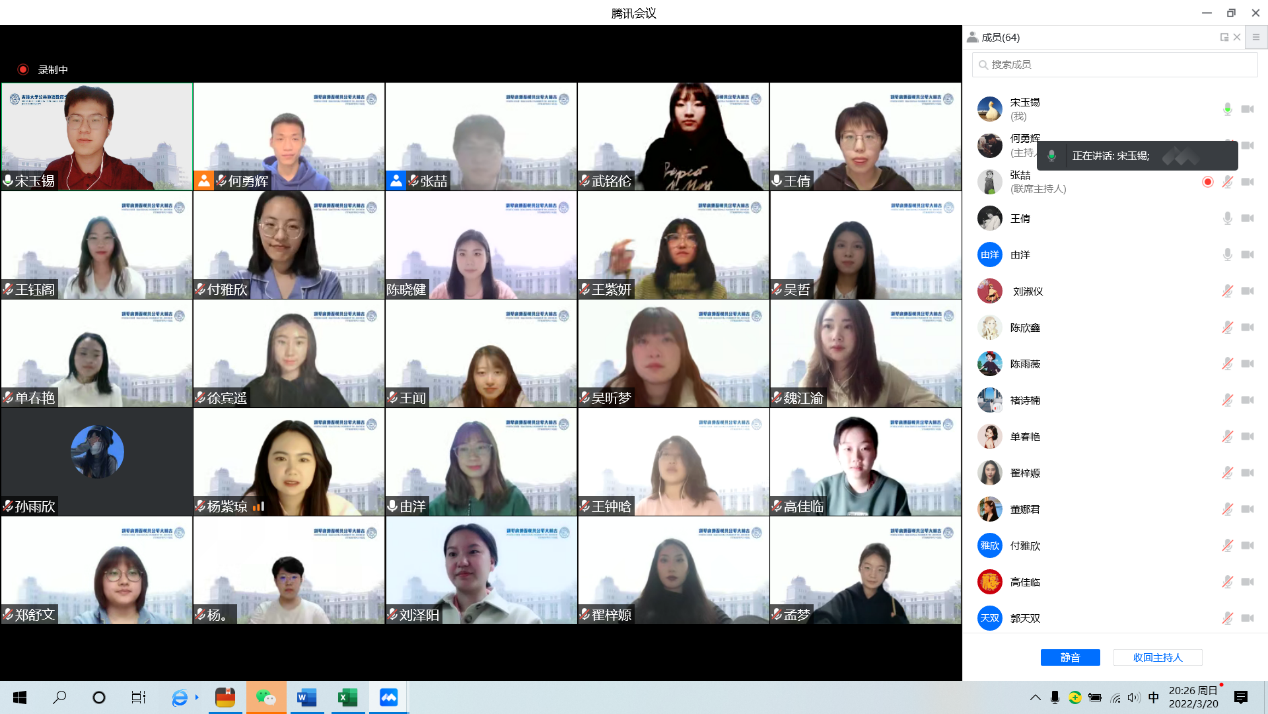This screenshot has height=714, width=1268.
Task: Click the camera icon for 陈欣鑫
Action: (x=1247, y=327)
